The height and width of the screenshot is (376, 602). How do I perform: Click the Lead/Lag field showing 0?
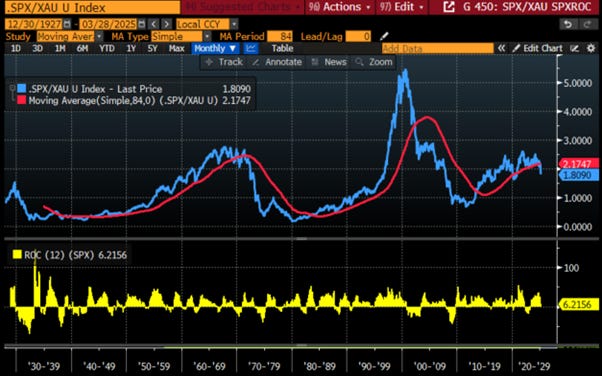coord(358,36)
